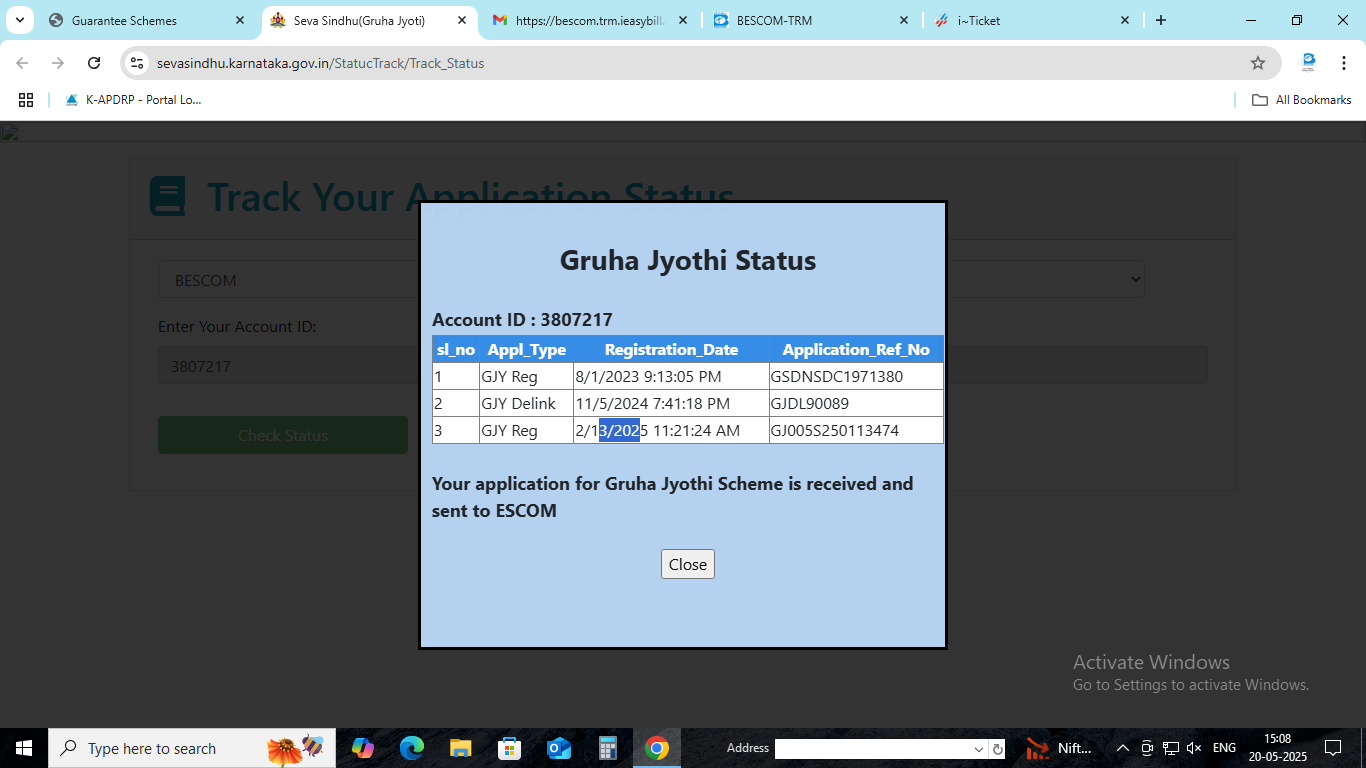
Task: View site information icon in address bar
Action: (138, 63)
